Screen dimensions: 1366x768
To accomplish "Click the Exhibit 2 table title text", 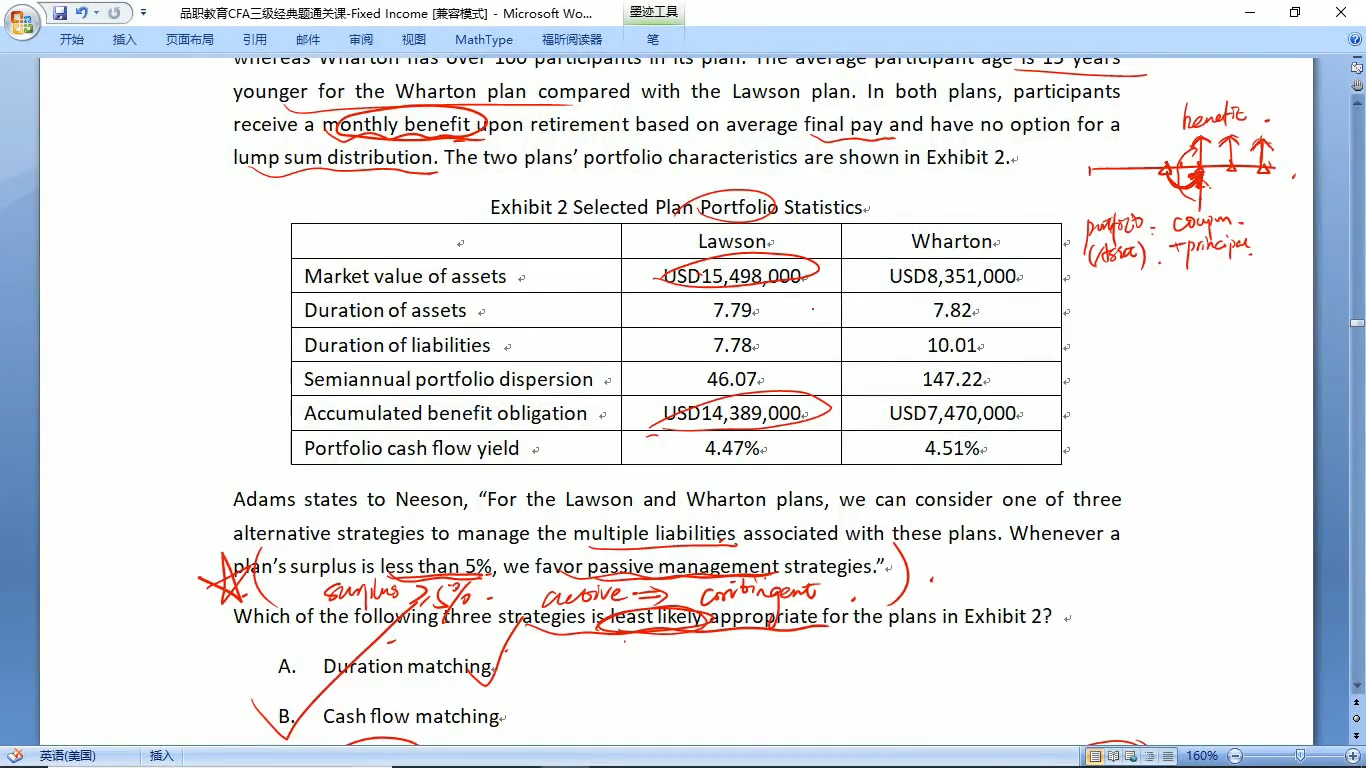I will coord(676,208).
